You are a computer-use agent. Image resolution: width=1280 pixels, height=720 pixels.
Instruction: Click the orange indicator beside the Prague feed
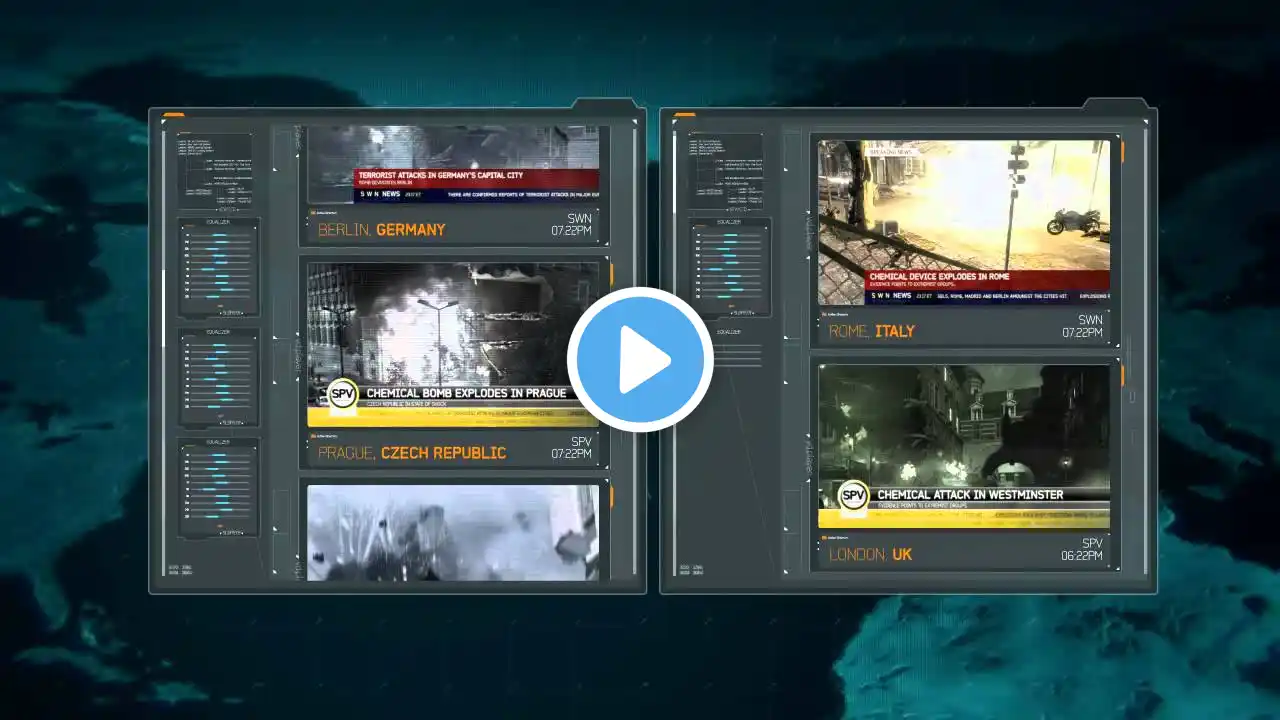tap(612, 275)
